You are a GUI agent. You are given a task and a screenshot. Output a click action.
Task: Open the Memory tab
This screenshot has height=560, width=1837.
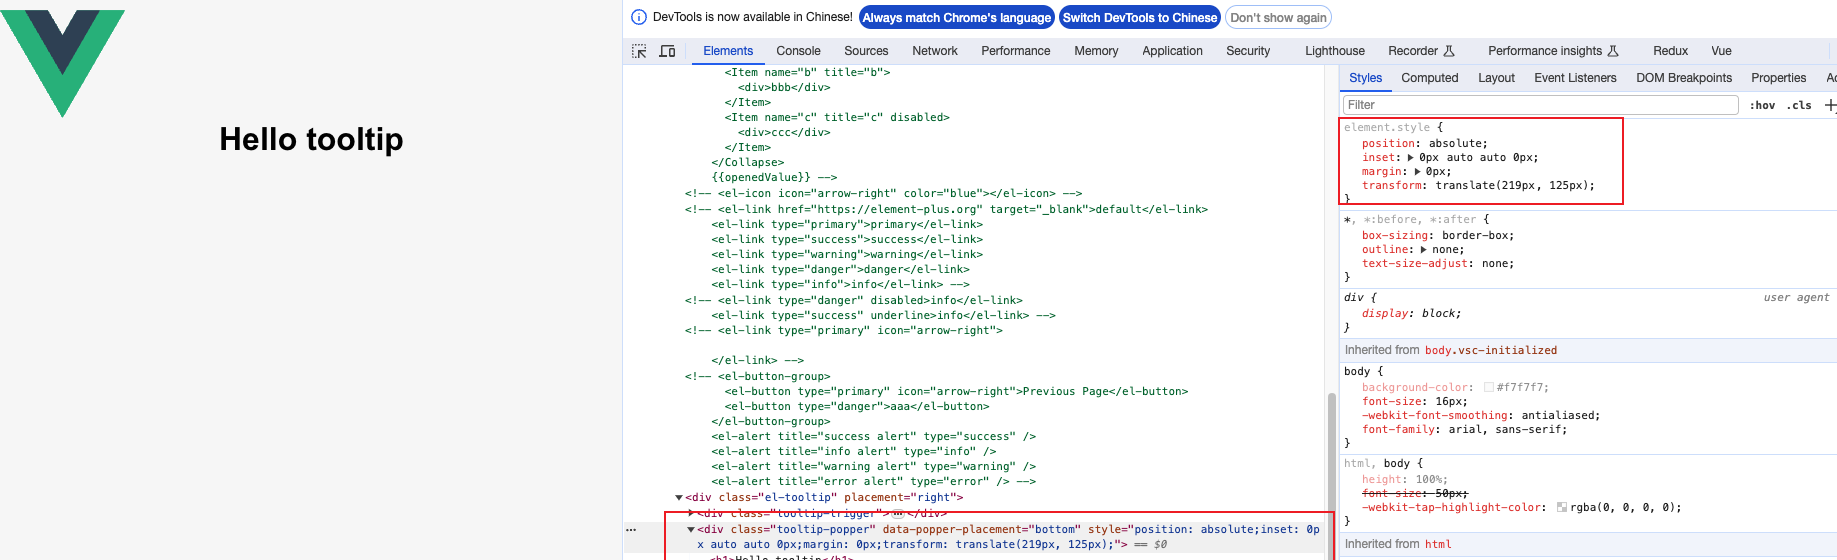(1096, 51)
